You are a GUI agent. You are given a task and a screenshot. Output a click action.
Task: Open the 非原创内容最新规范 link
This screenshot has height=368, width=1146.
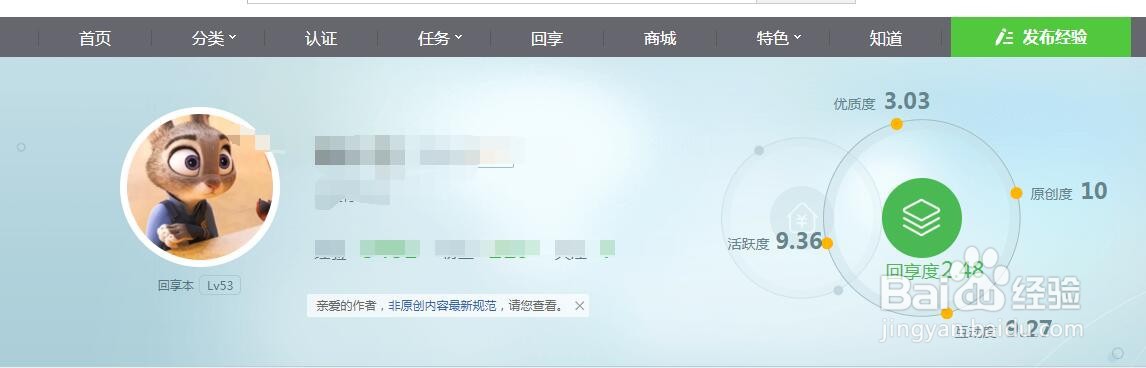[442, 306]
